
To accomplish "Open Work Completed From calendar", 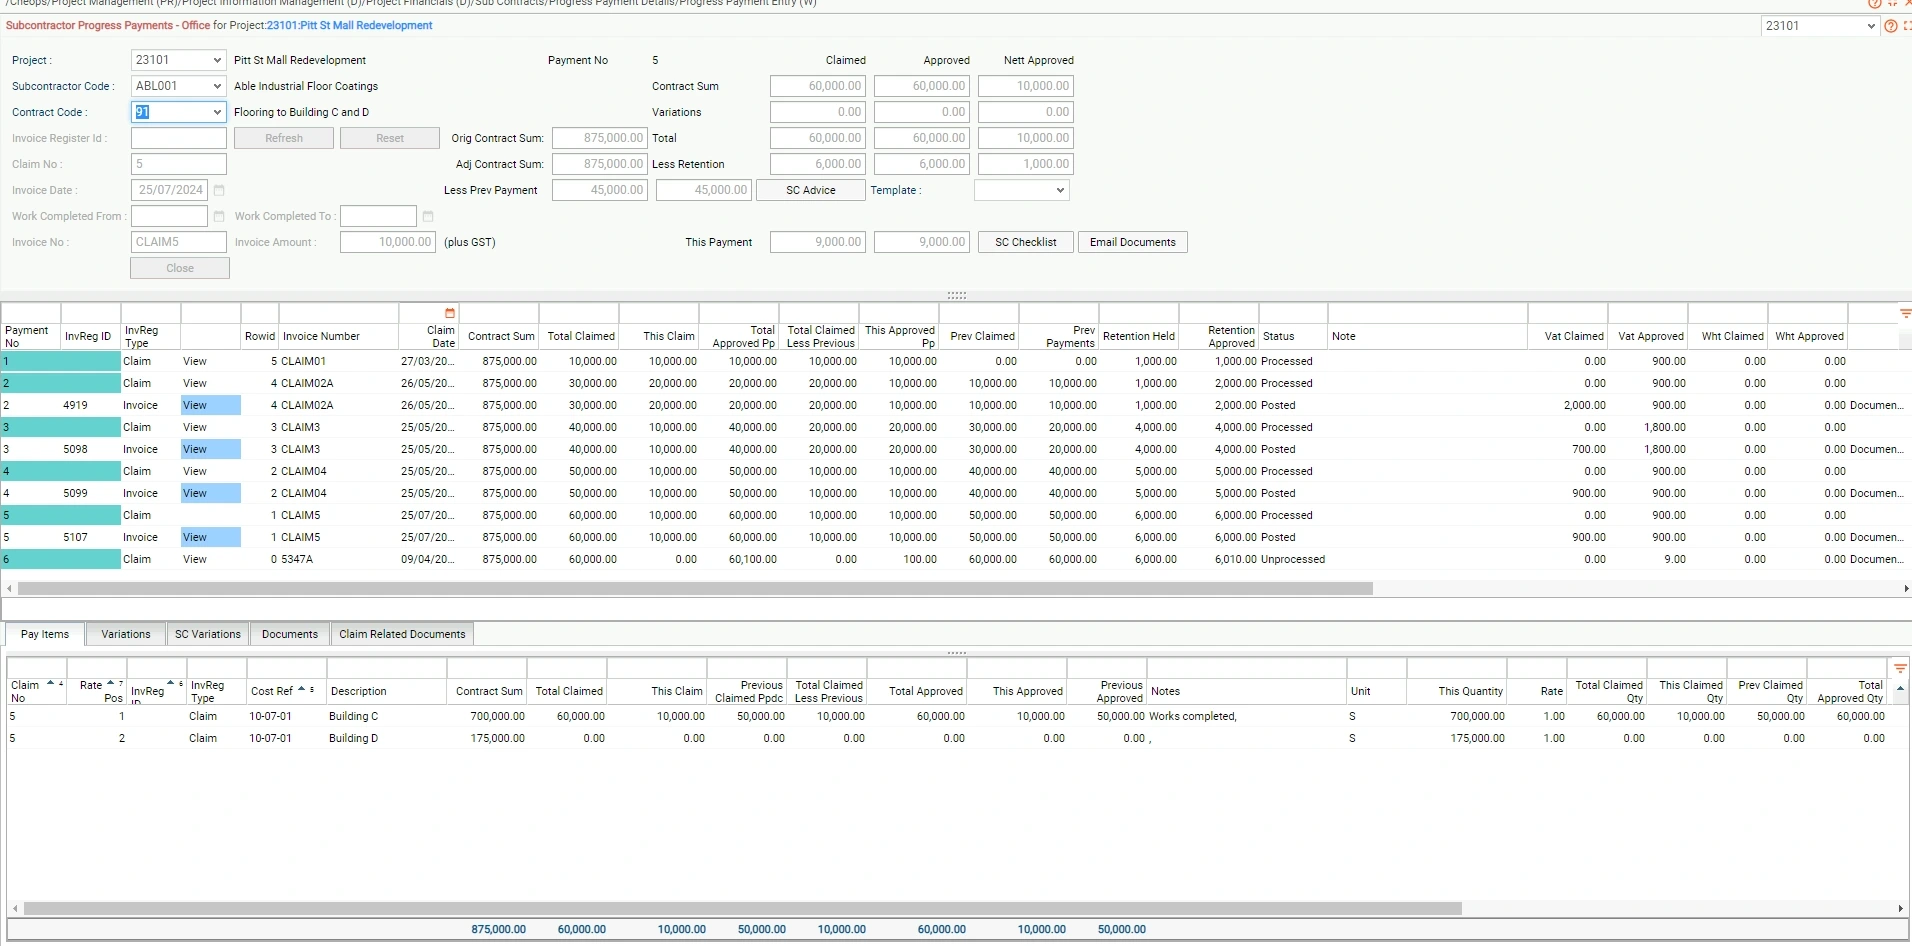I will point(219,216).
